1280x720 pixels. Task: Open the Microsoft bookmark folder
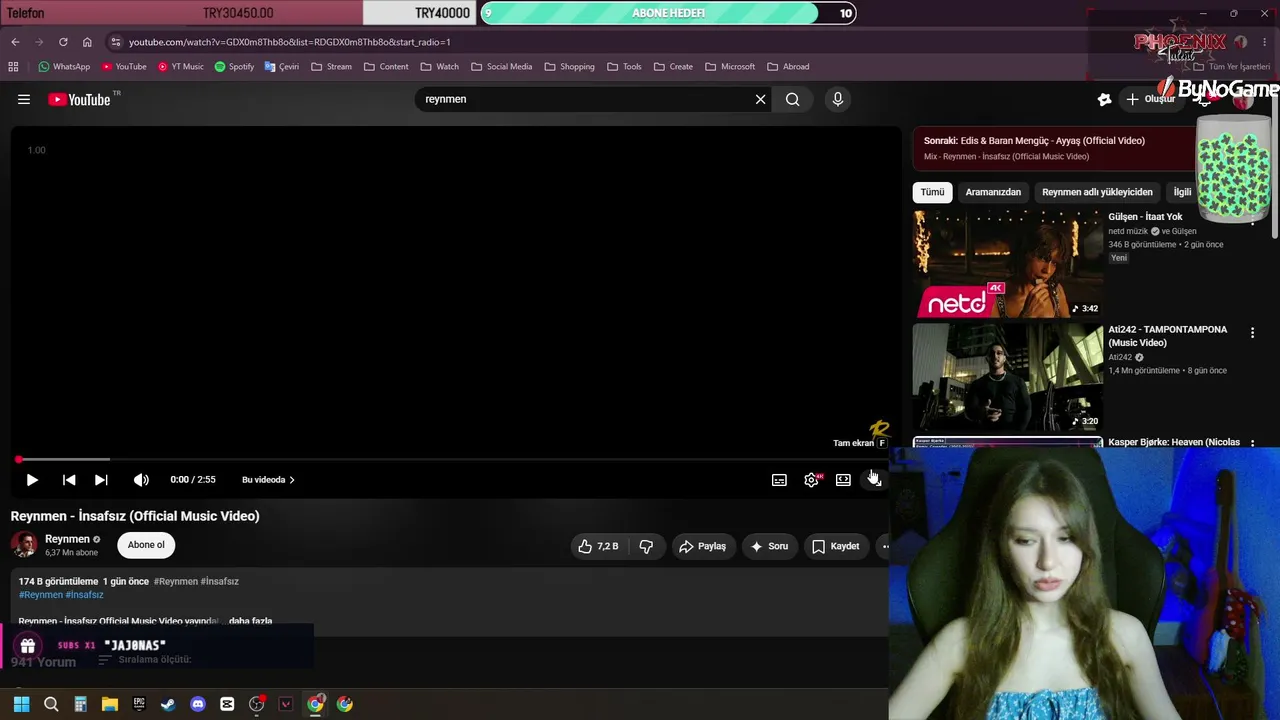tap(730, 67)
